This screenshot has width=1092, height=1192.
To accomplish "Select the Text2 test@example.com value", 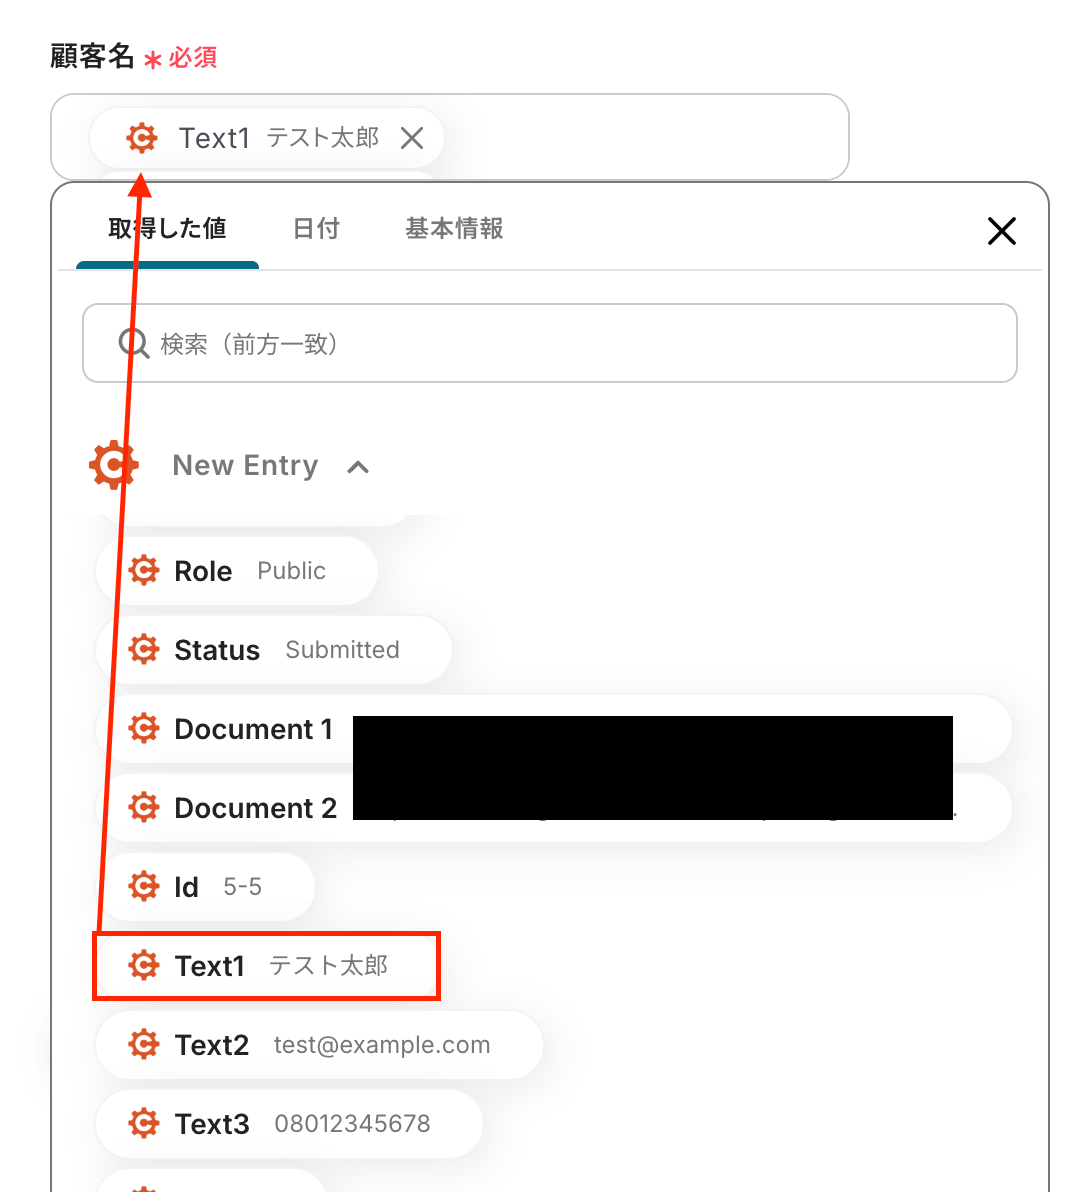I will click(319, 1045).
